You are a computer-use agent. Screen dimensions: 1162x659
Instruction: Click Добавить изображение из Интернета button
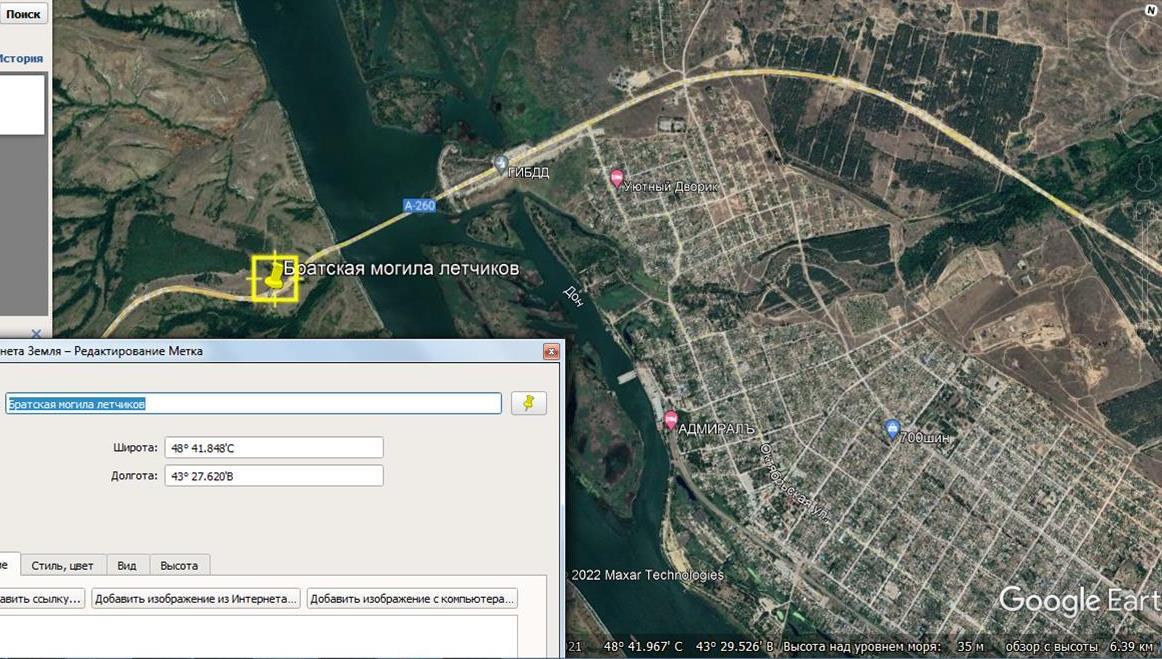pos(196,599)
